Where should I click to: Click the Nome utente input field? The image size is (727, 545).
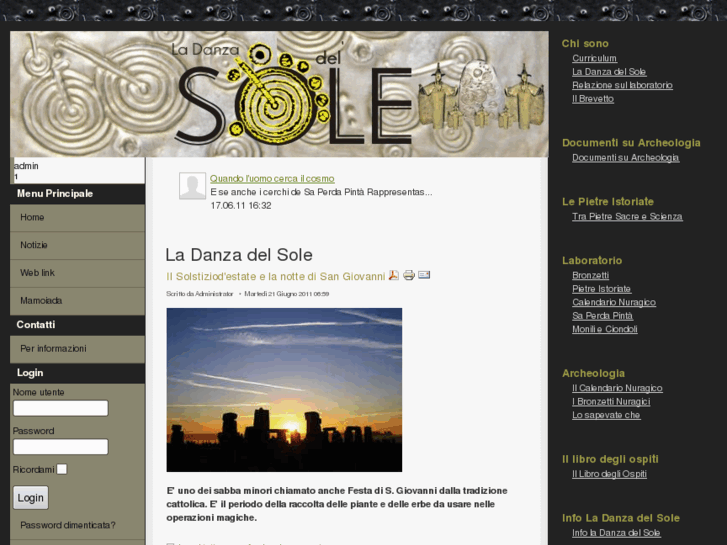click(61, 408)
